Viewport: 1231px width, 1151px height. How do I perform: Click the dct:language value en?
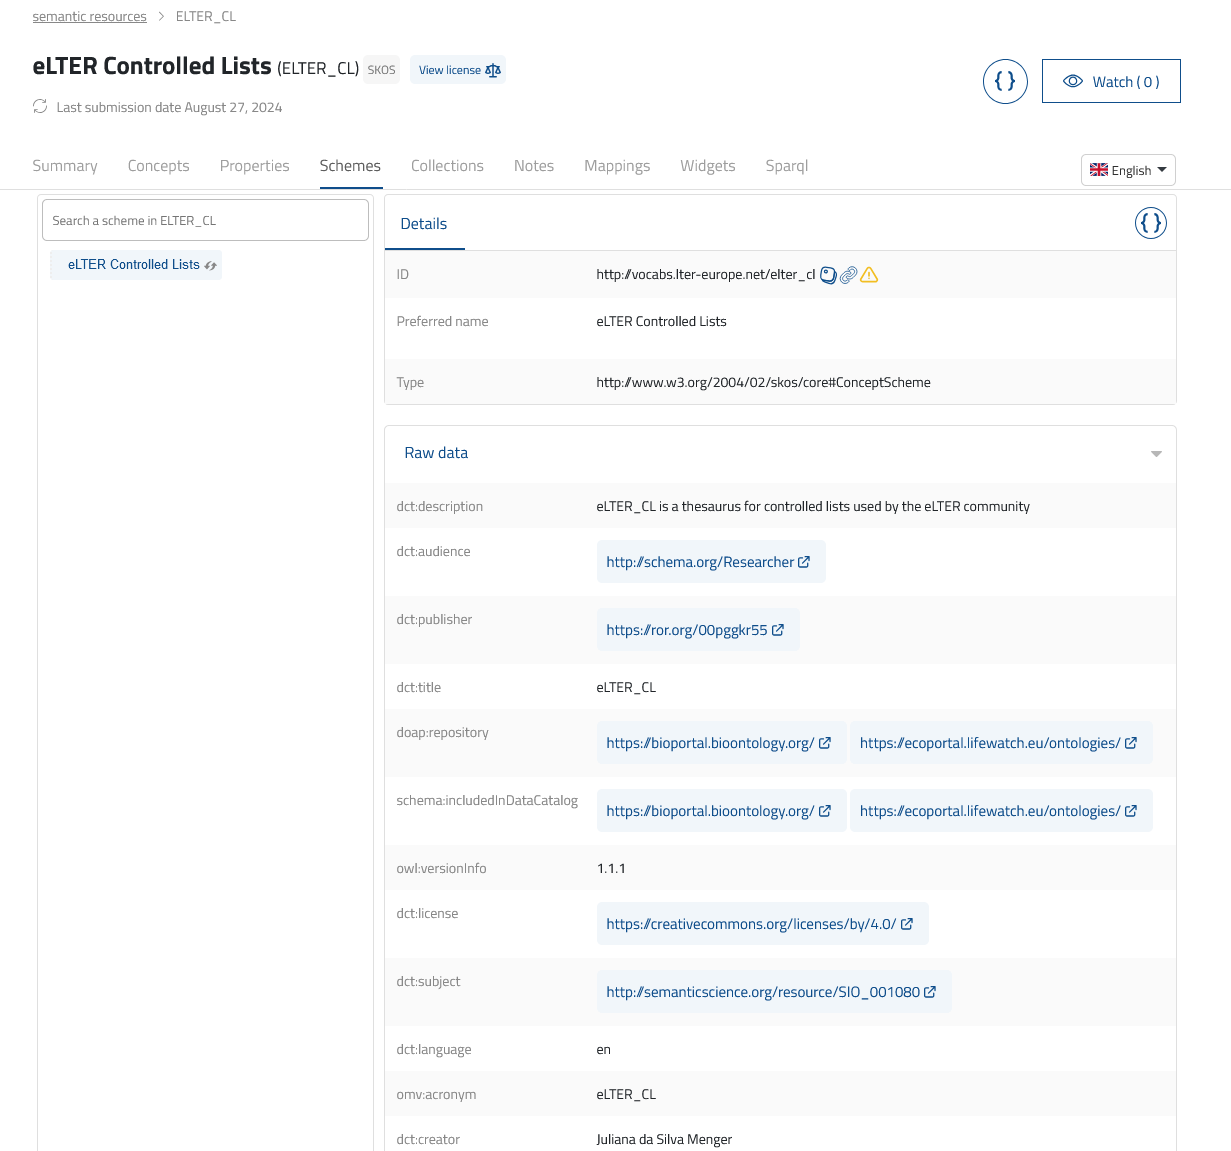coord(603,1049)
